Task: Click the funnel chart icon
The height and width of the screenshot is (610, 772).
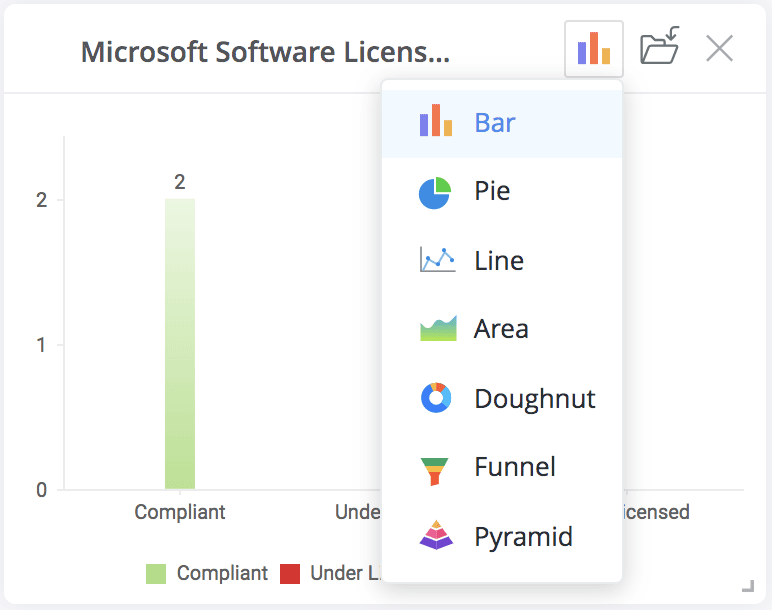Action: coord(436,468)
